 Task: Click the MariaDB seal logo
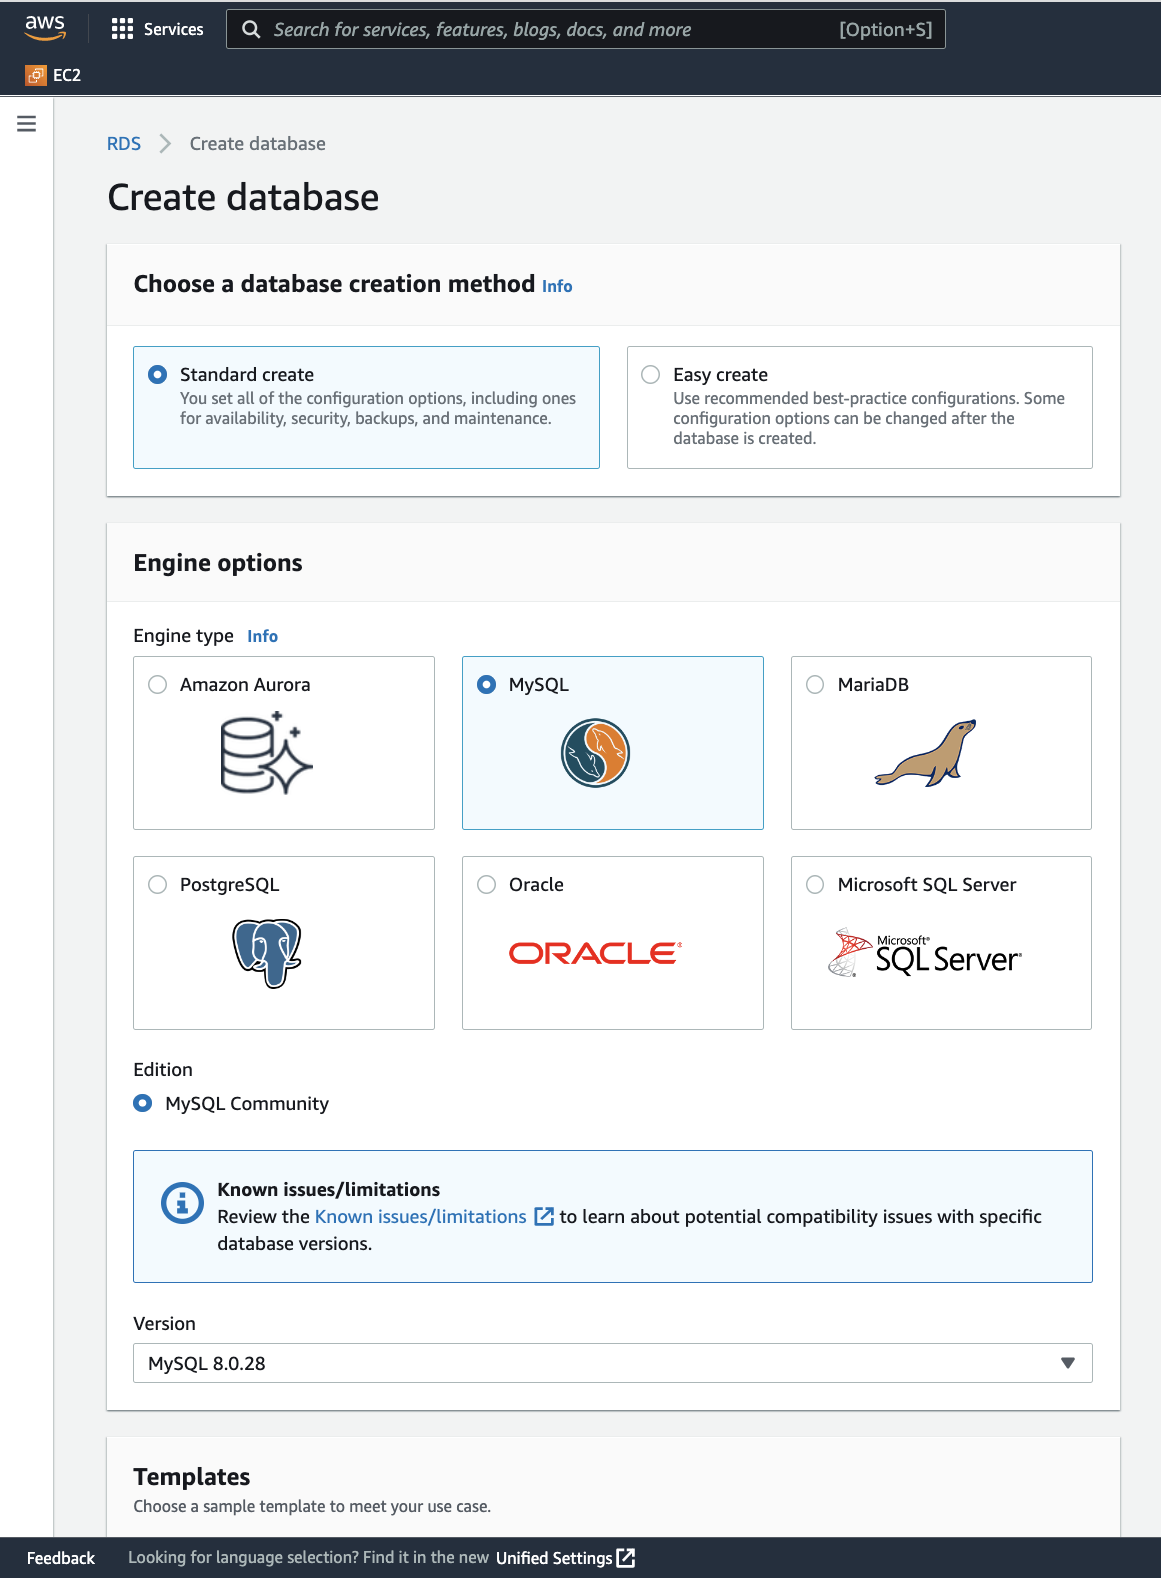click(926, 753)
